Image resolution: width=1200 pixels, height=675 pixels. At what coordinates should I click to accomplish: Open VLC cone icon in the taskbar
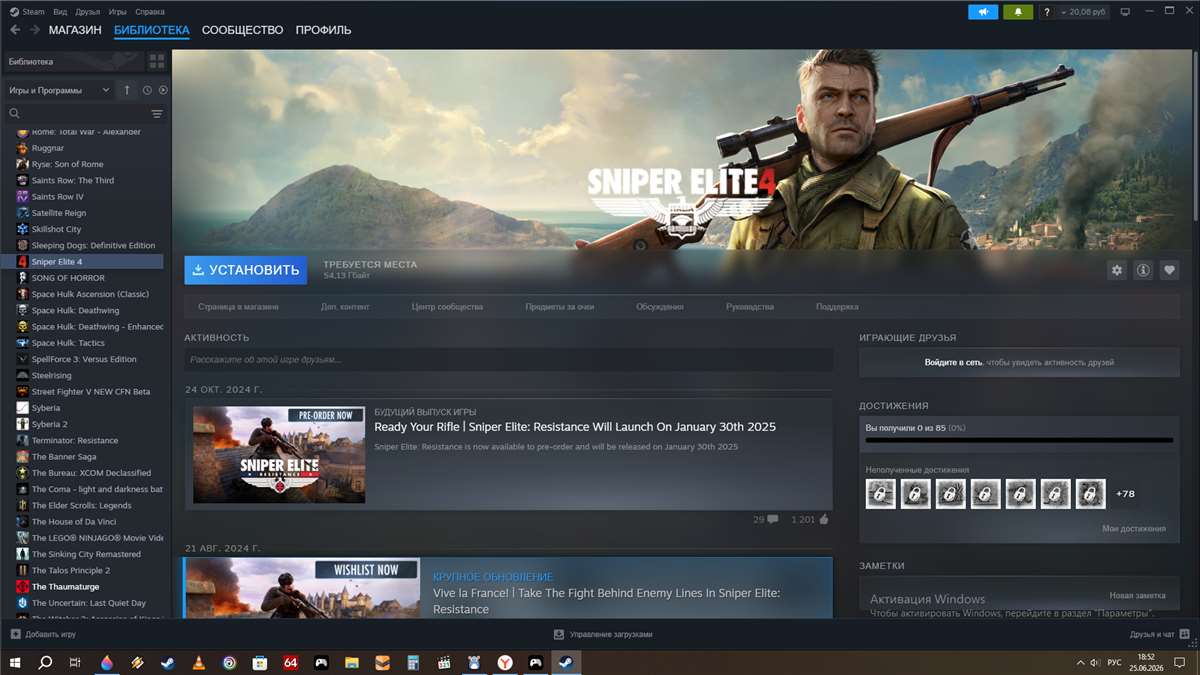pos(198,662)
